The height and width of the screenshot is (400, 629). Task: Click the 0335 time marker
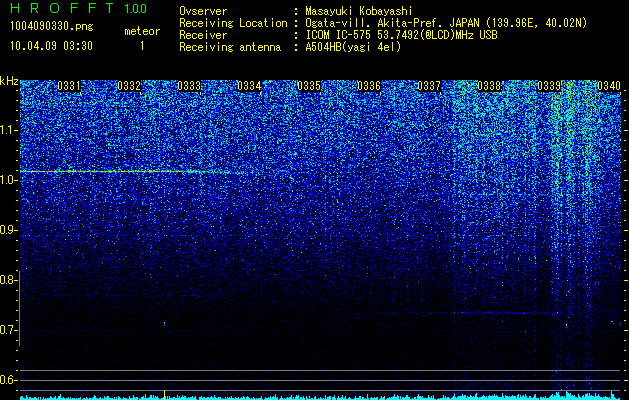point(309,86)
